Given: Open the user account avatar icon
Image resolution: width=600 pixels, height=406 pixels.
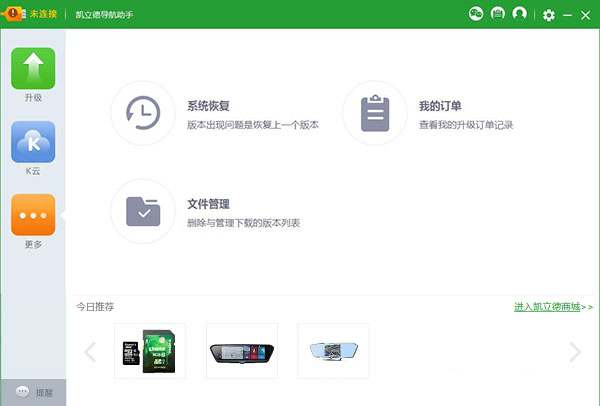Looking at the screenshot, I should (520, 14).
